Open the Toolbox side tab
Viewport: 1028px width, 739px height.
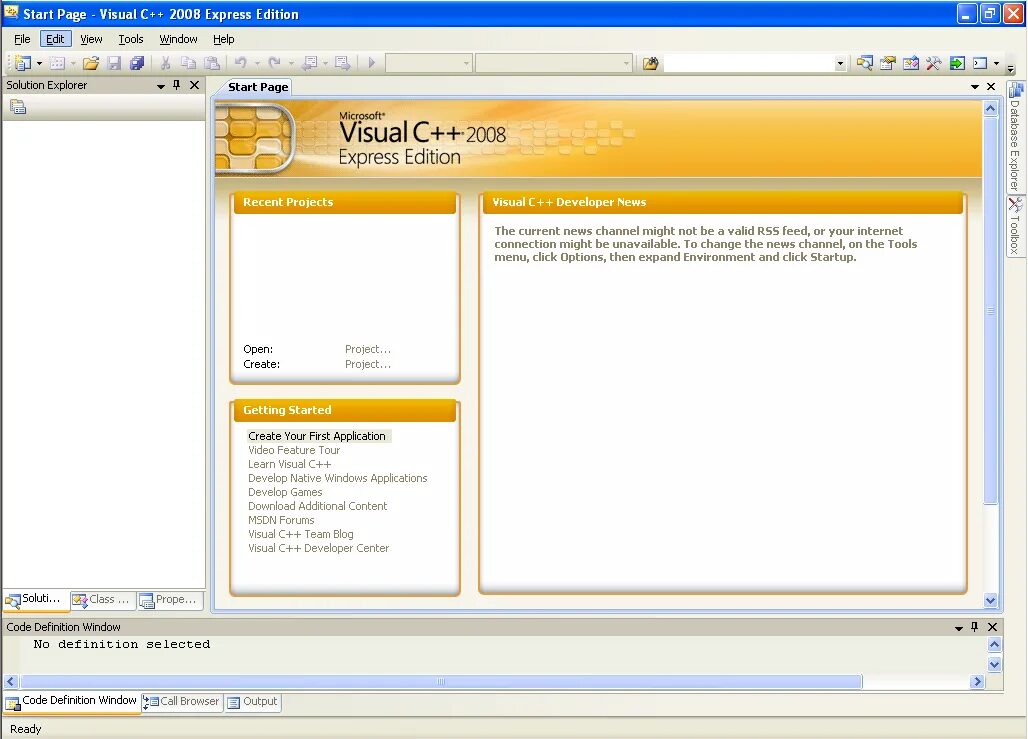[1016, 227]
